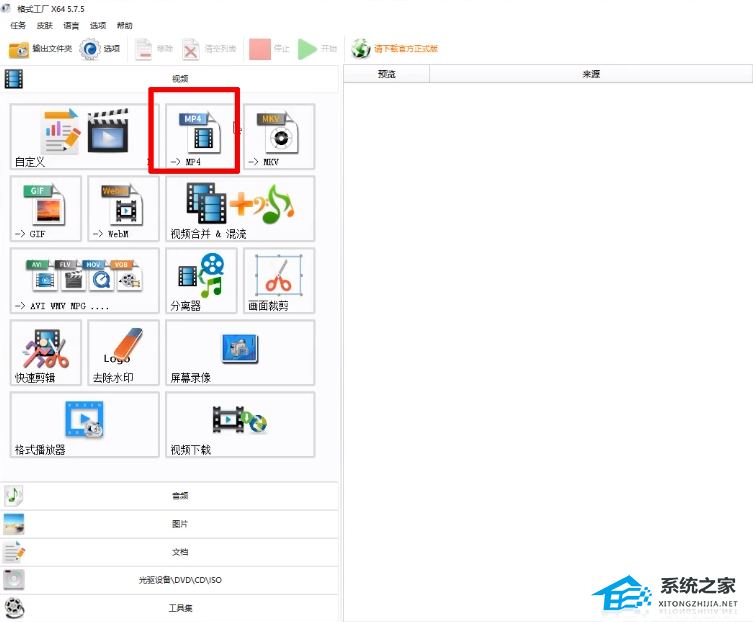This screenshot has height=622, width=753.
Task: Open the 屏幕录像 screen recorder
Action: (x=240, y=353)
